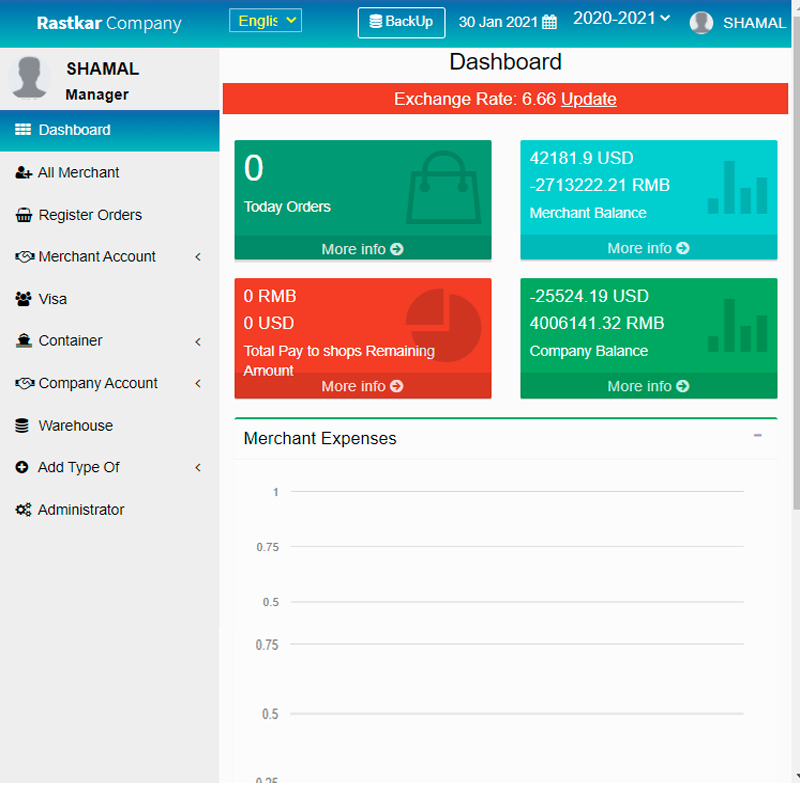Open More info under Today Orders
800x800 pixels.
click(x=362, y=249)
